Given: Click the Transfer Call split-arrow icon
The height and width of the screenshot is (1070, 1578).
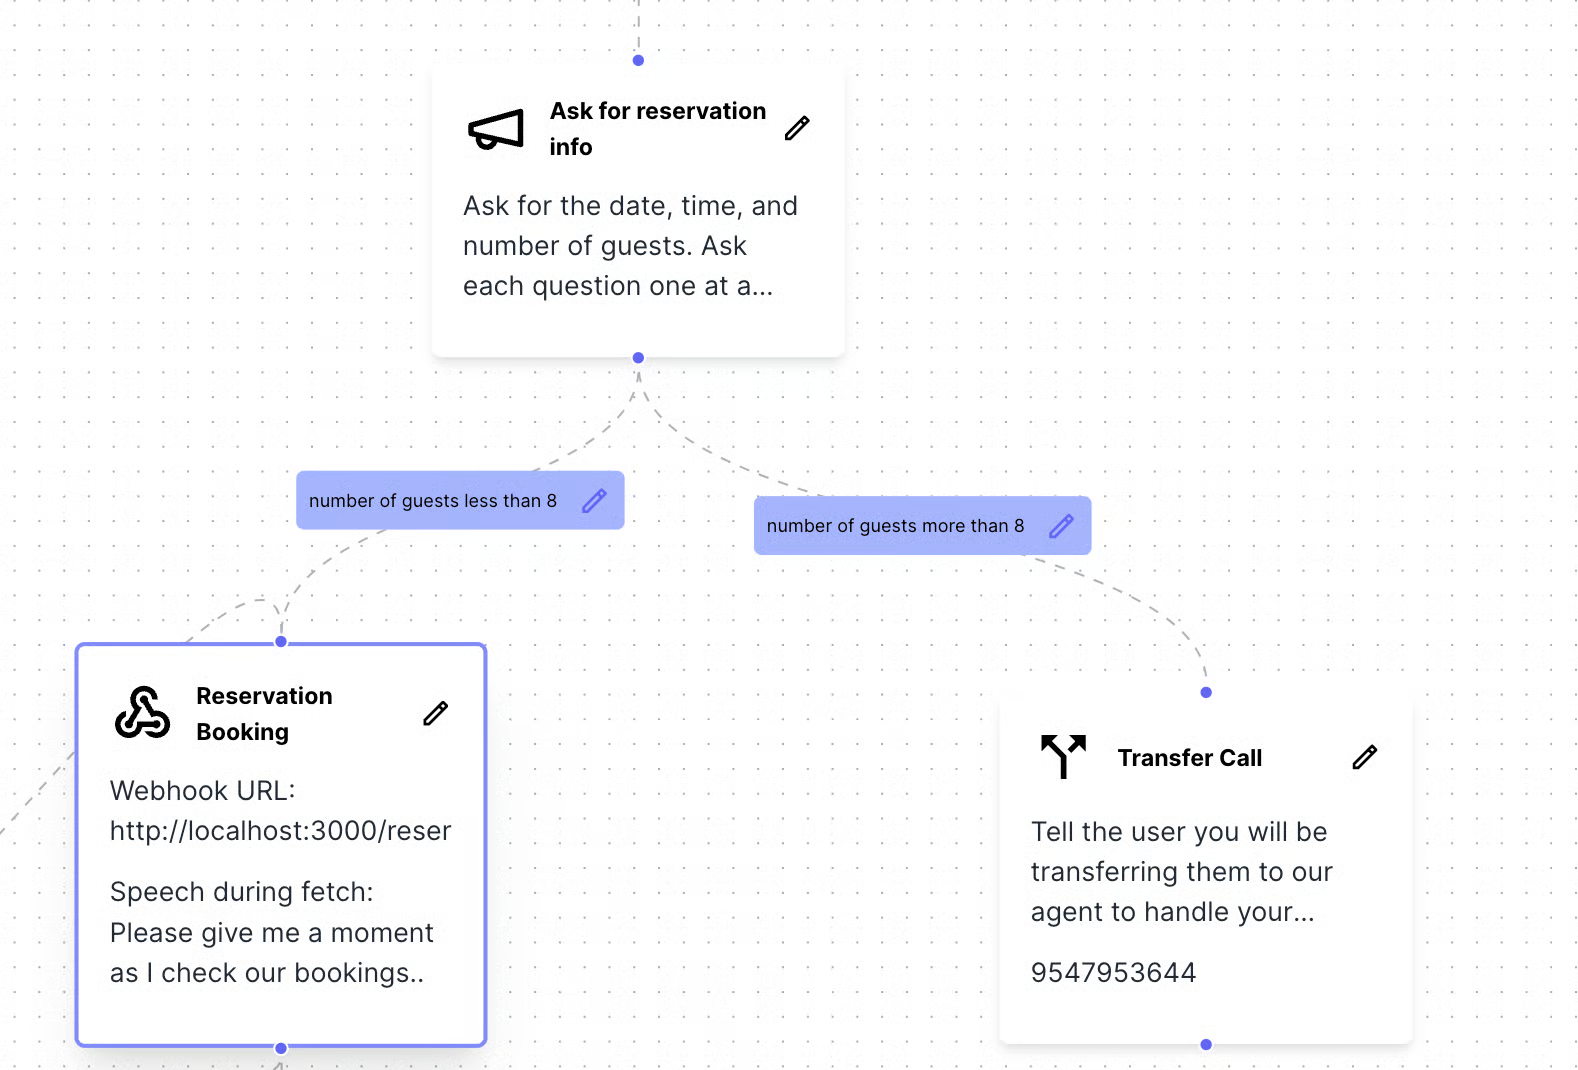Looking at the screenshot, I should (x=1063, y=756).
